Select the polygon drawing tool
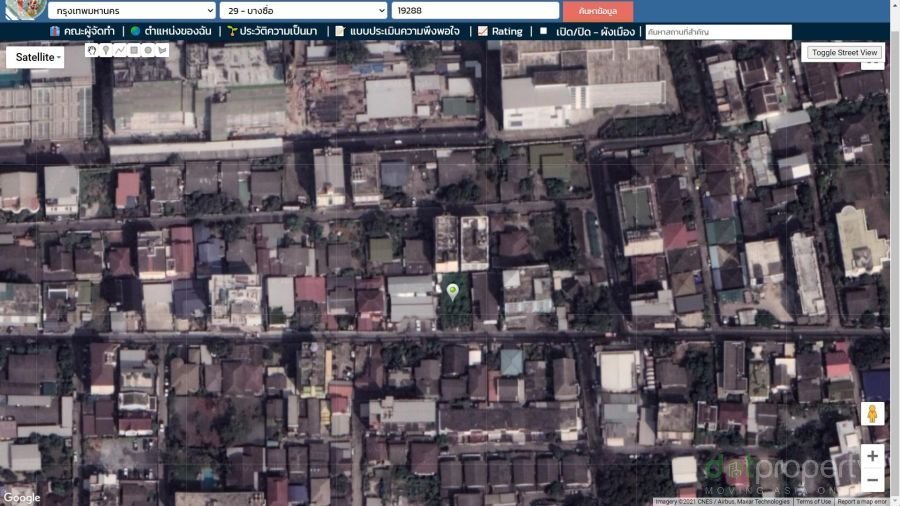 pos(162,50)
